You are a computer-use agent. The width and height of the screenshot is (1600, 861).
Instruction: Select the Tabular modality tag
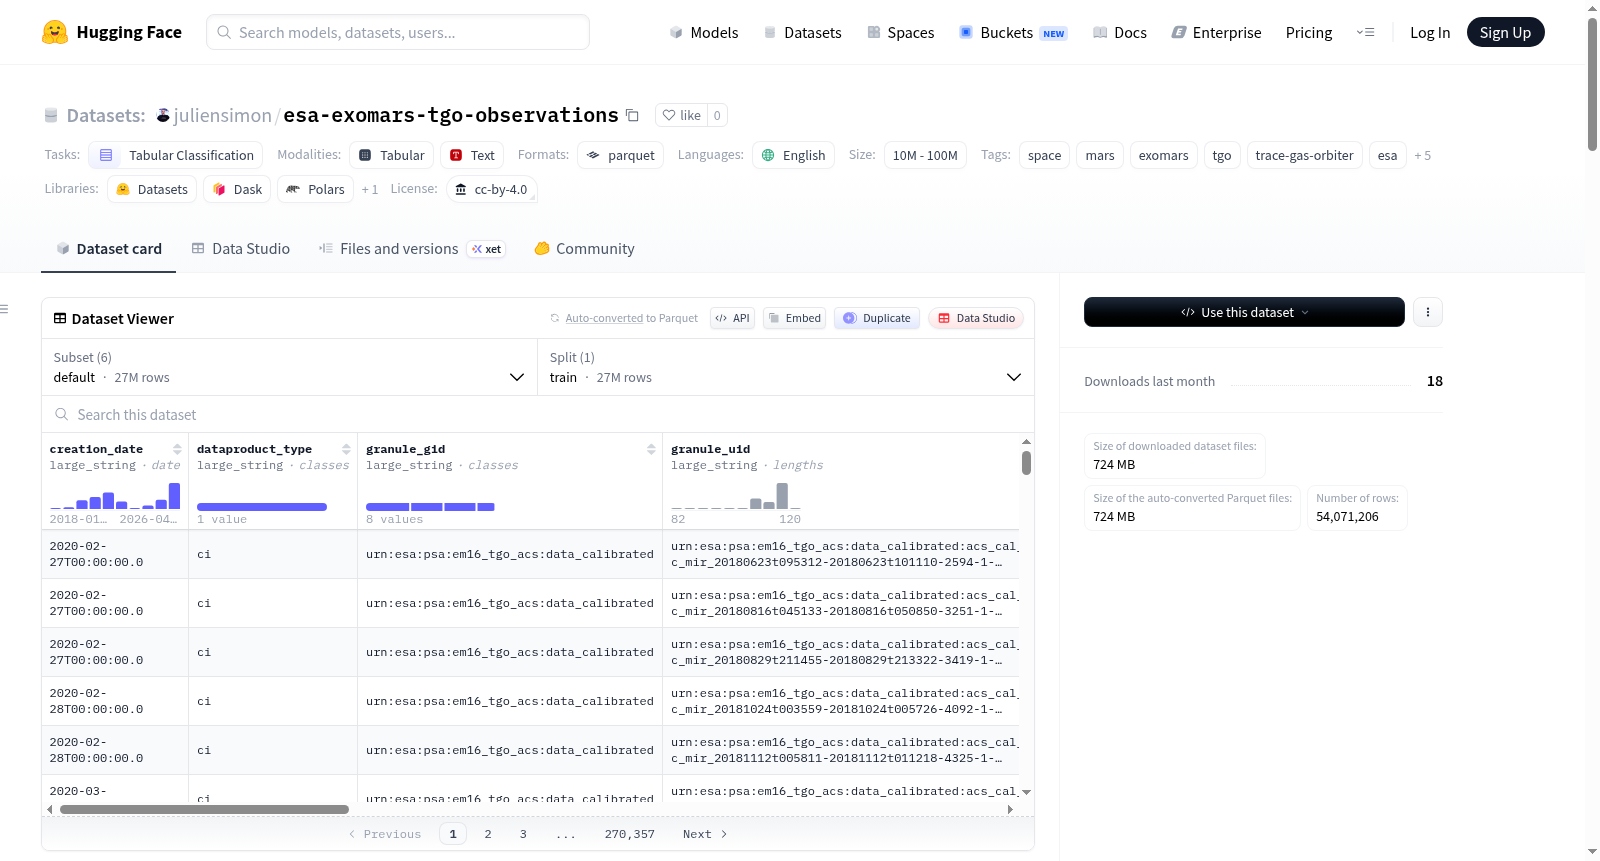click(x=392, y=155)
